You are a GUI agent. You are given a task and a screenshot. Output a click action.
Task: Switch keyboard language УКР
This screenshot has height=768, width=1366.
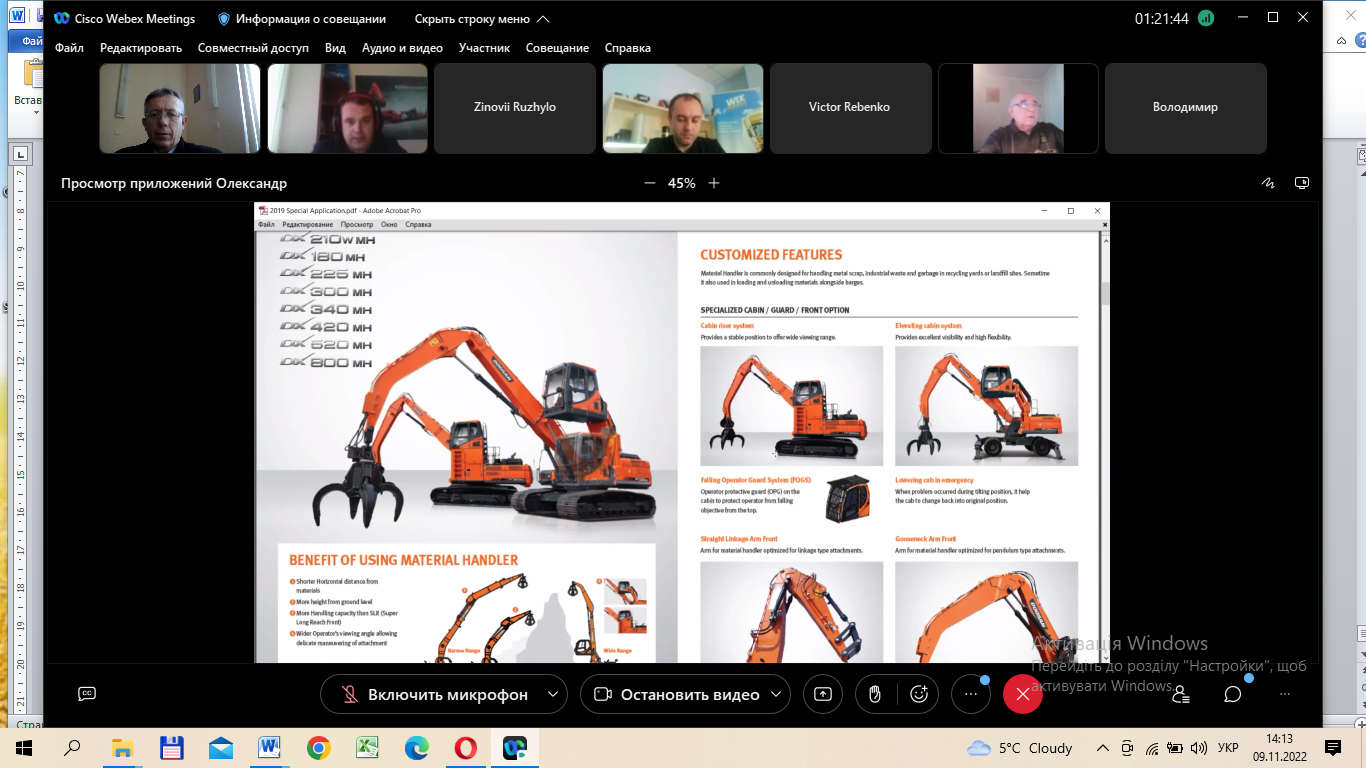[1228, 748]
